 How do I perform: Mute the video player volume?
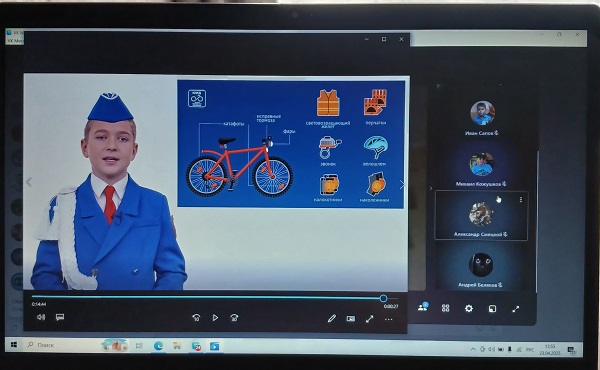tap(41, 317)
